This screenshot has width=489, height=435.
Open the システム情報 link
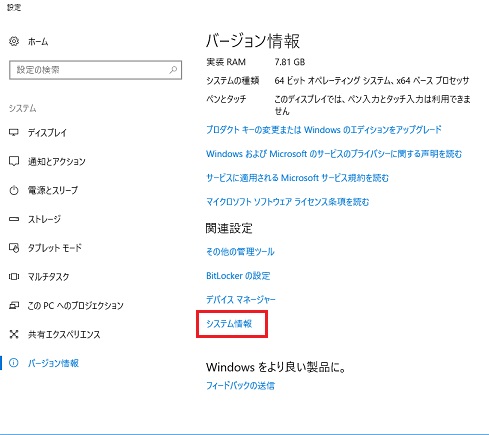click(229, 324)
